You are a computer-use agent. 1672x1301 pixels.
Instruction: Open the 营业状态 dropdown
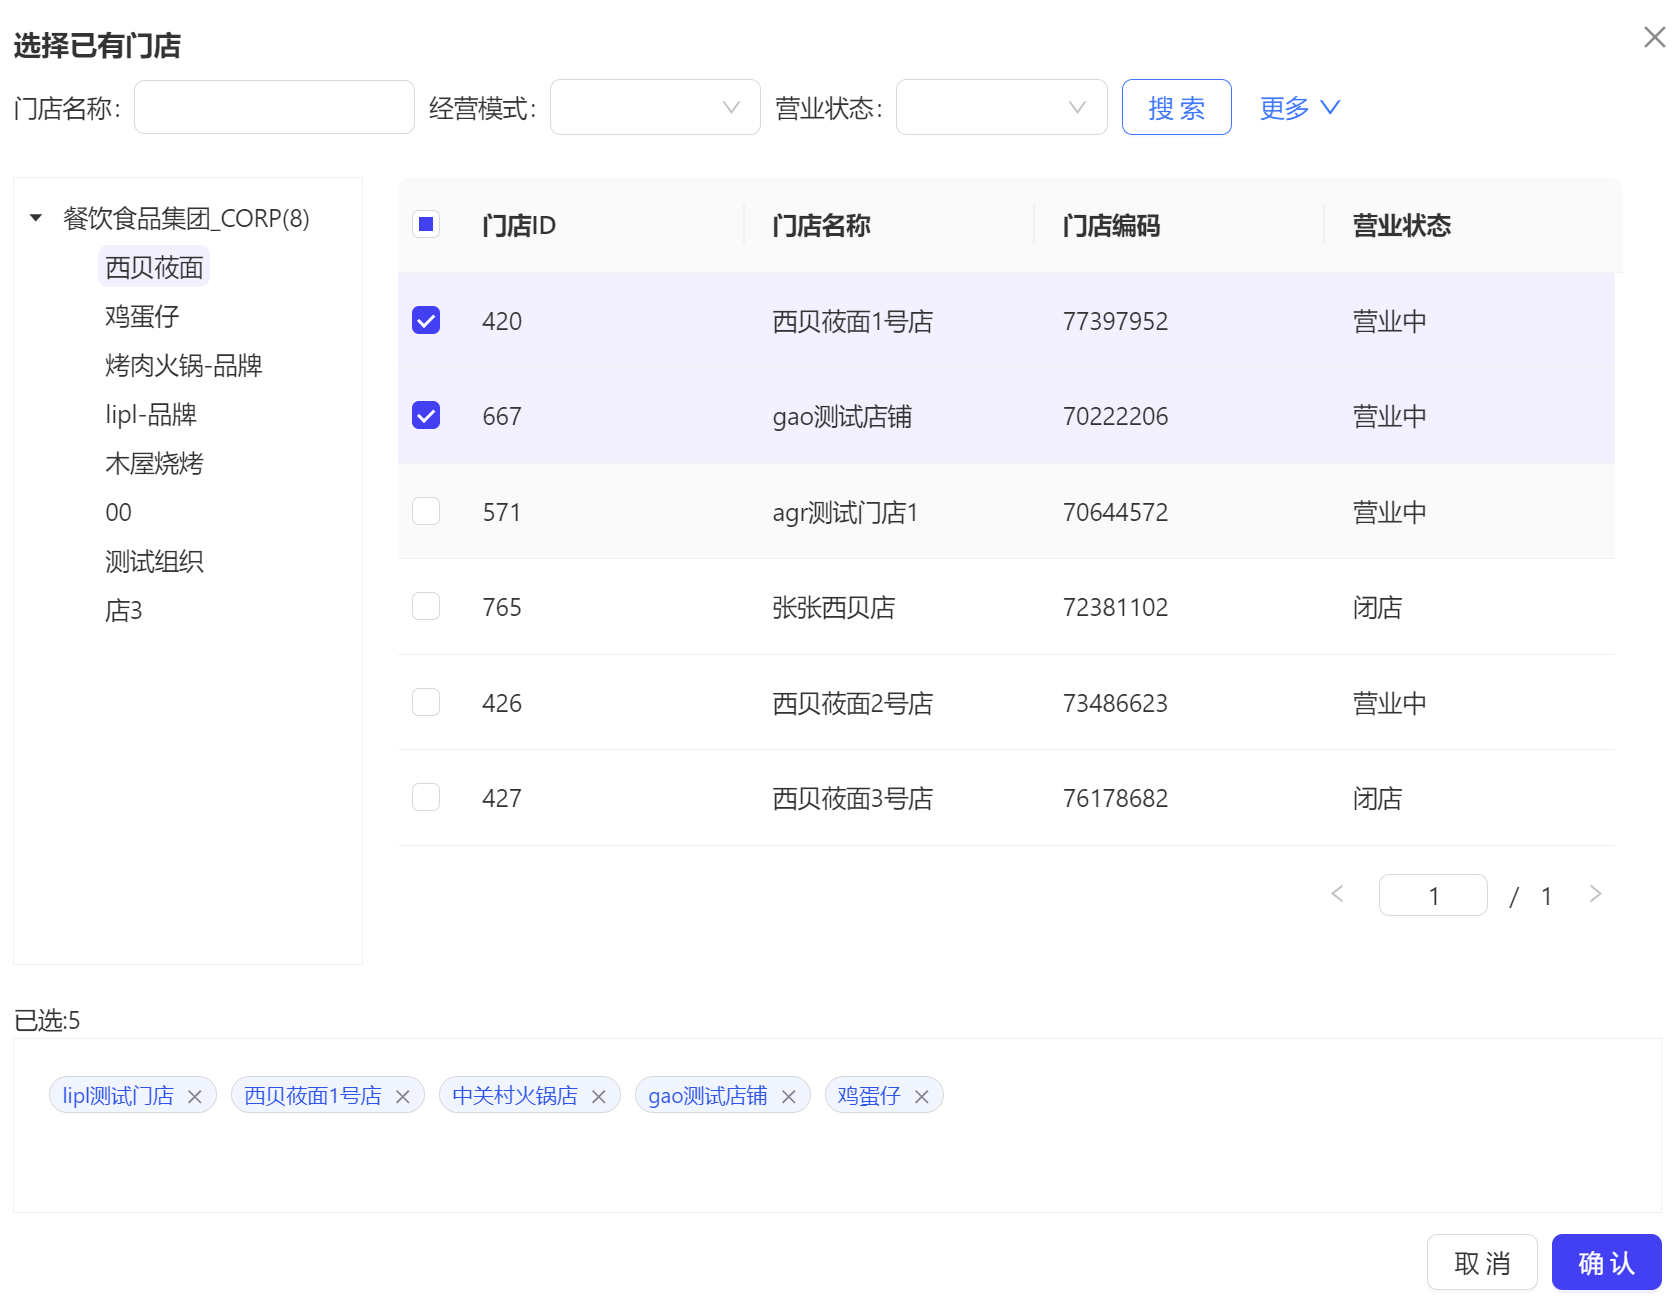point(1001,107)
